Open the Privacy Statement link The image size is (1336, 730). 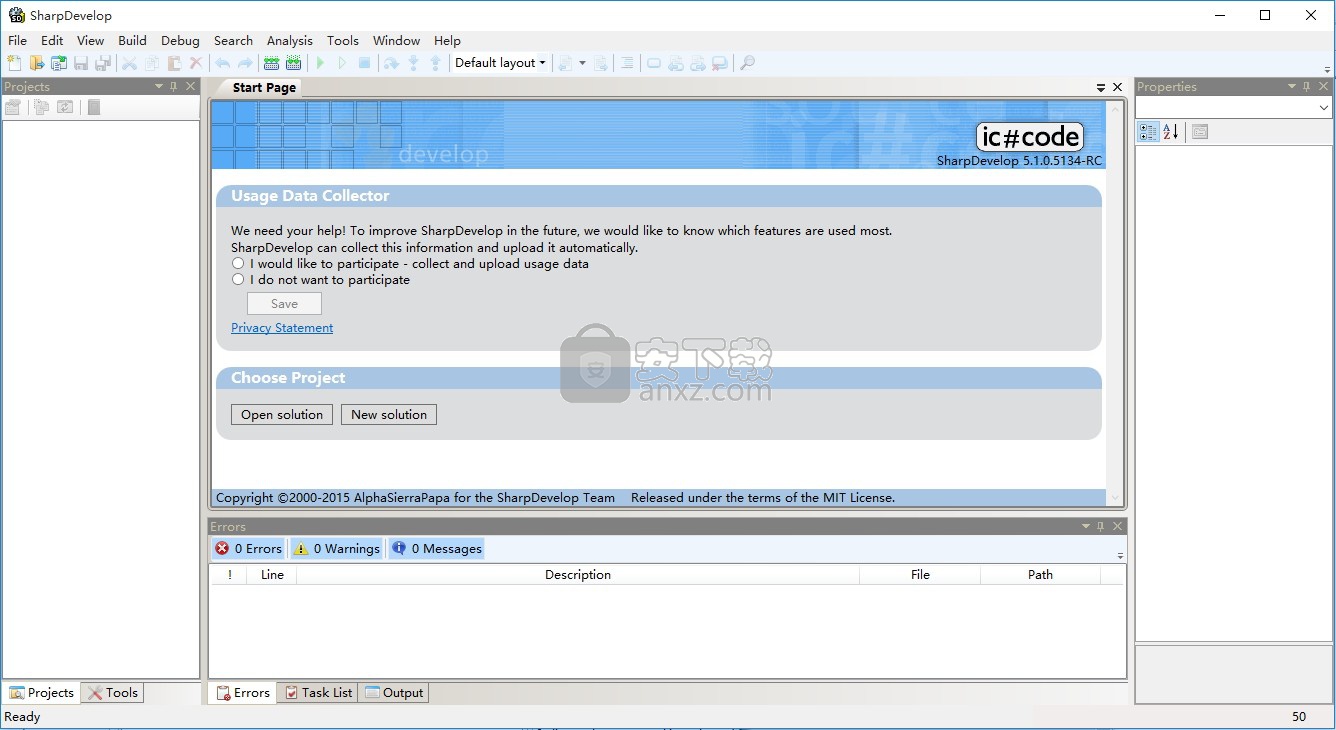coord(282,328)
